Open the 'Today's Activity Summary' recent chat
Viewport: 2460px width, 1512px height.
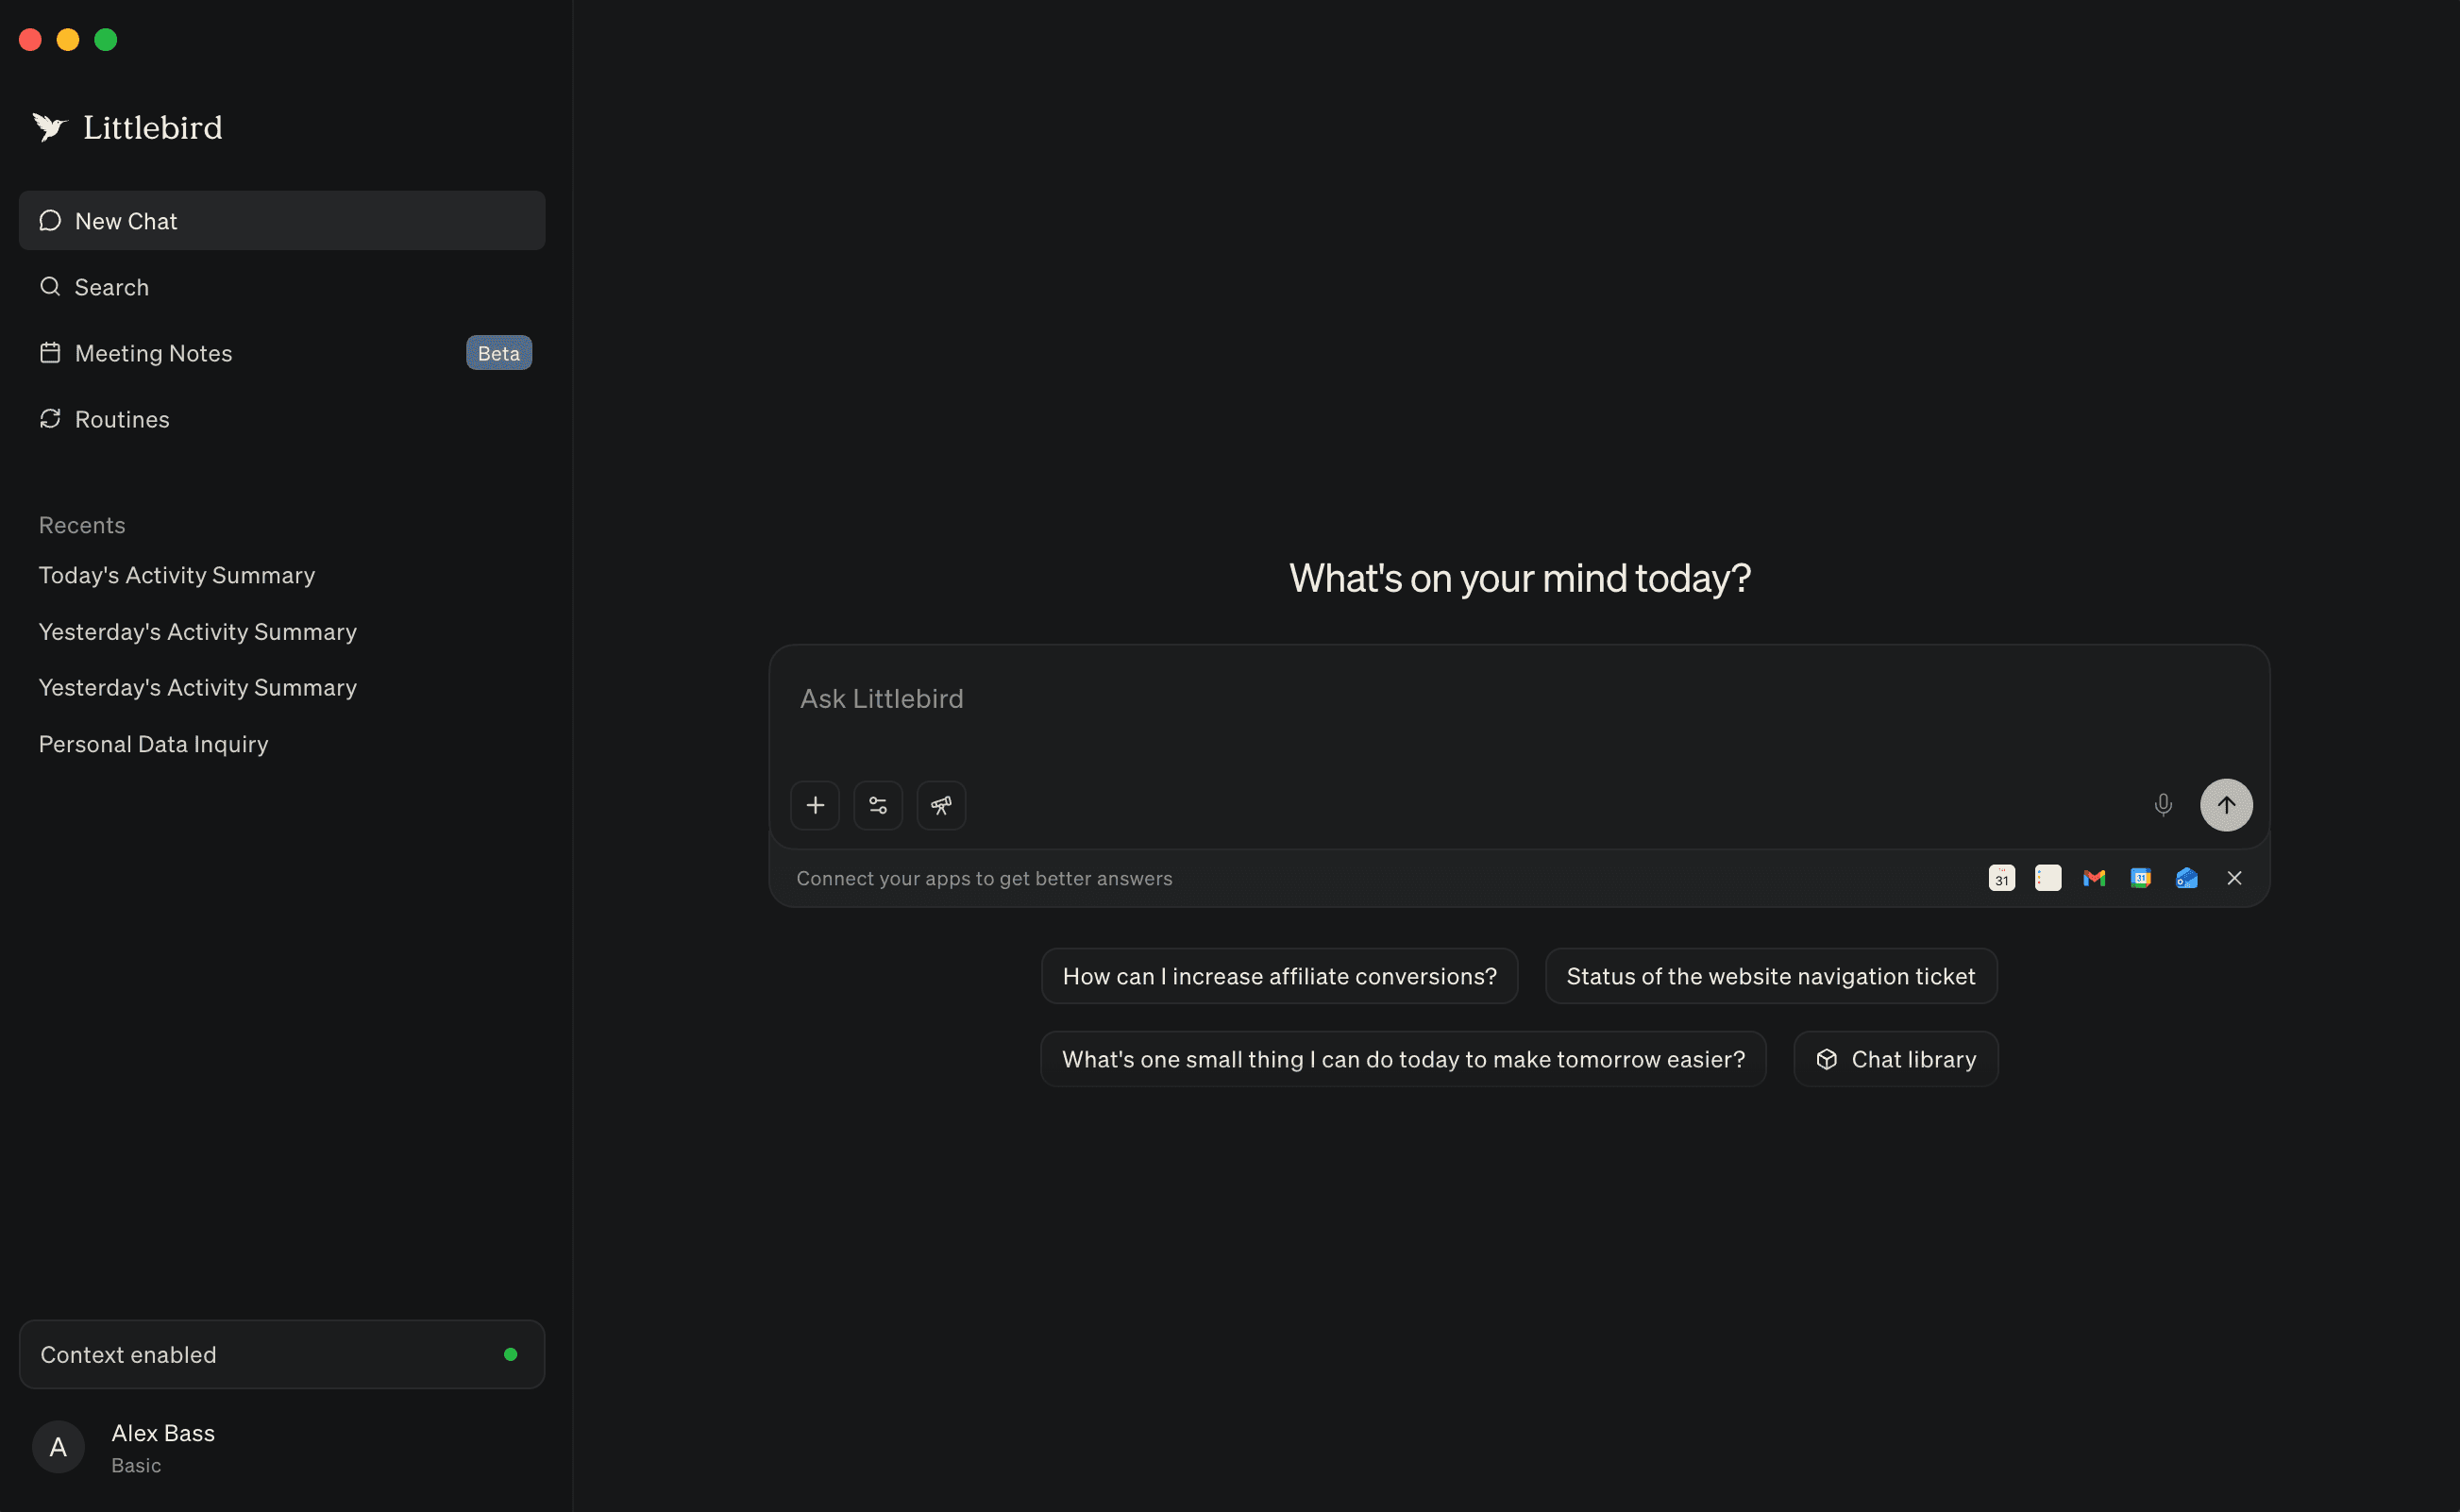point(176,575)
